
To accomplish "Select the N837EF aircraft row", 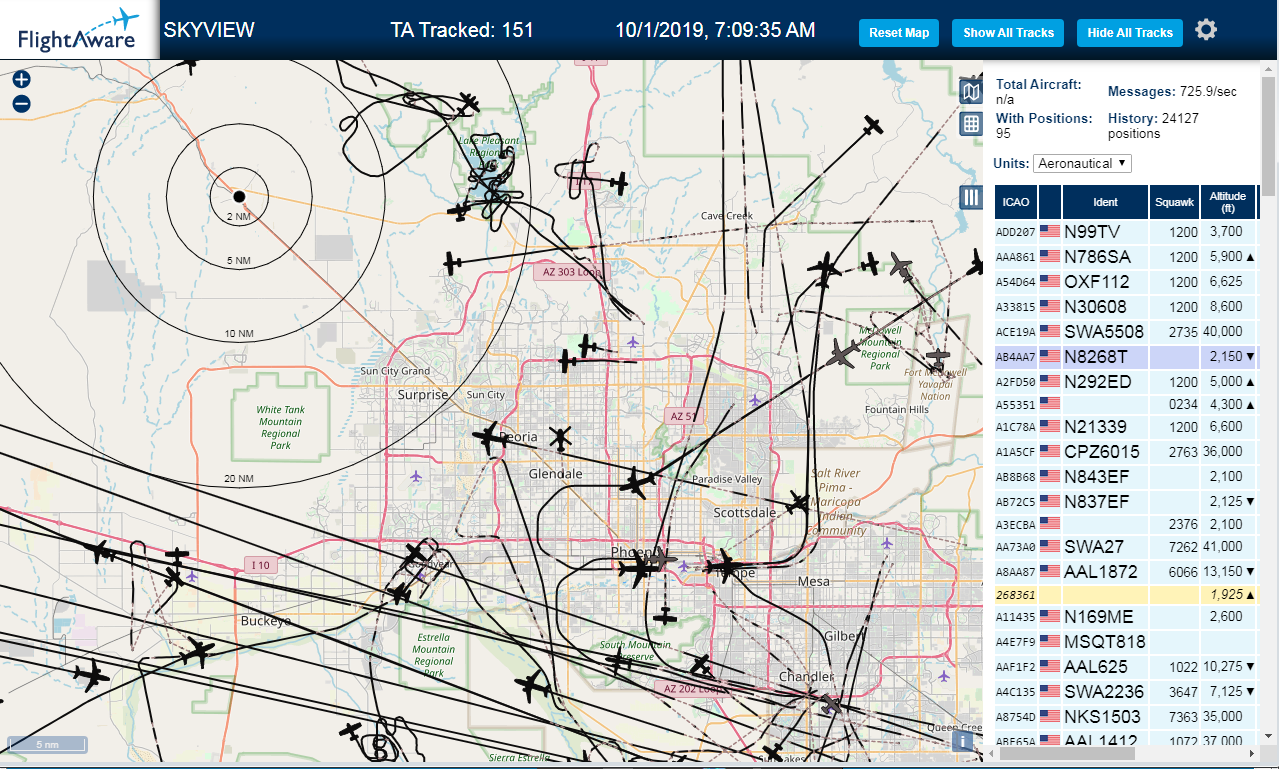I will point(1127,501).
